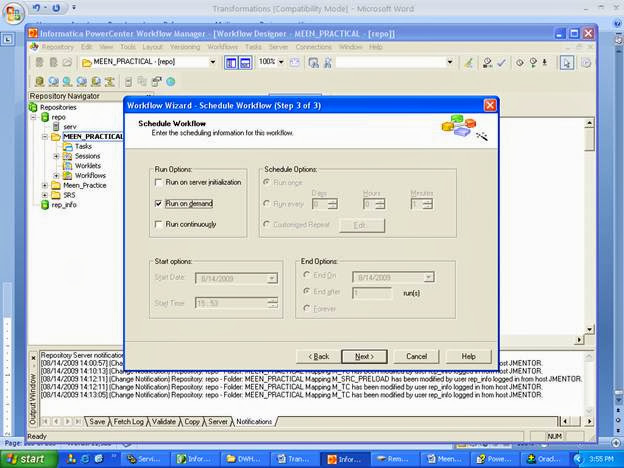The width and height of the screenshot is (624, 468).
Task: Open the Repository menu
Action: tap(58, 47)
